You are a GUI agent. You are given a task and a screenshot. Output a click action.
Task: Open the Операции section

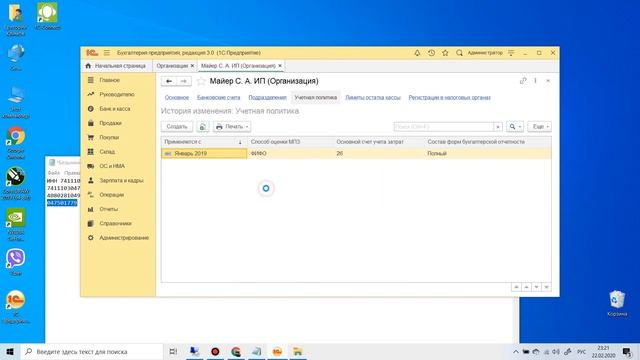(x=111, y=195)
